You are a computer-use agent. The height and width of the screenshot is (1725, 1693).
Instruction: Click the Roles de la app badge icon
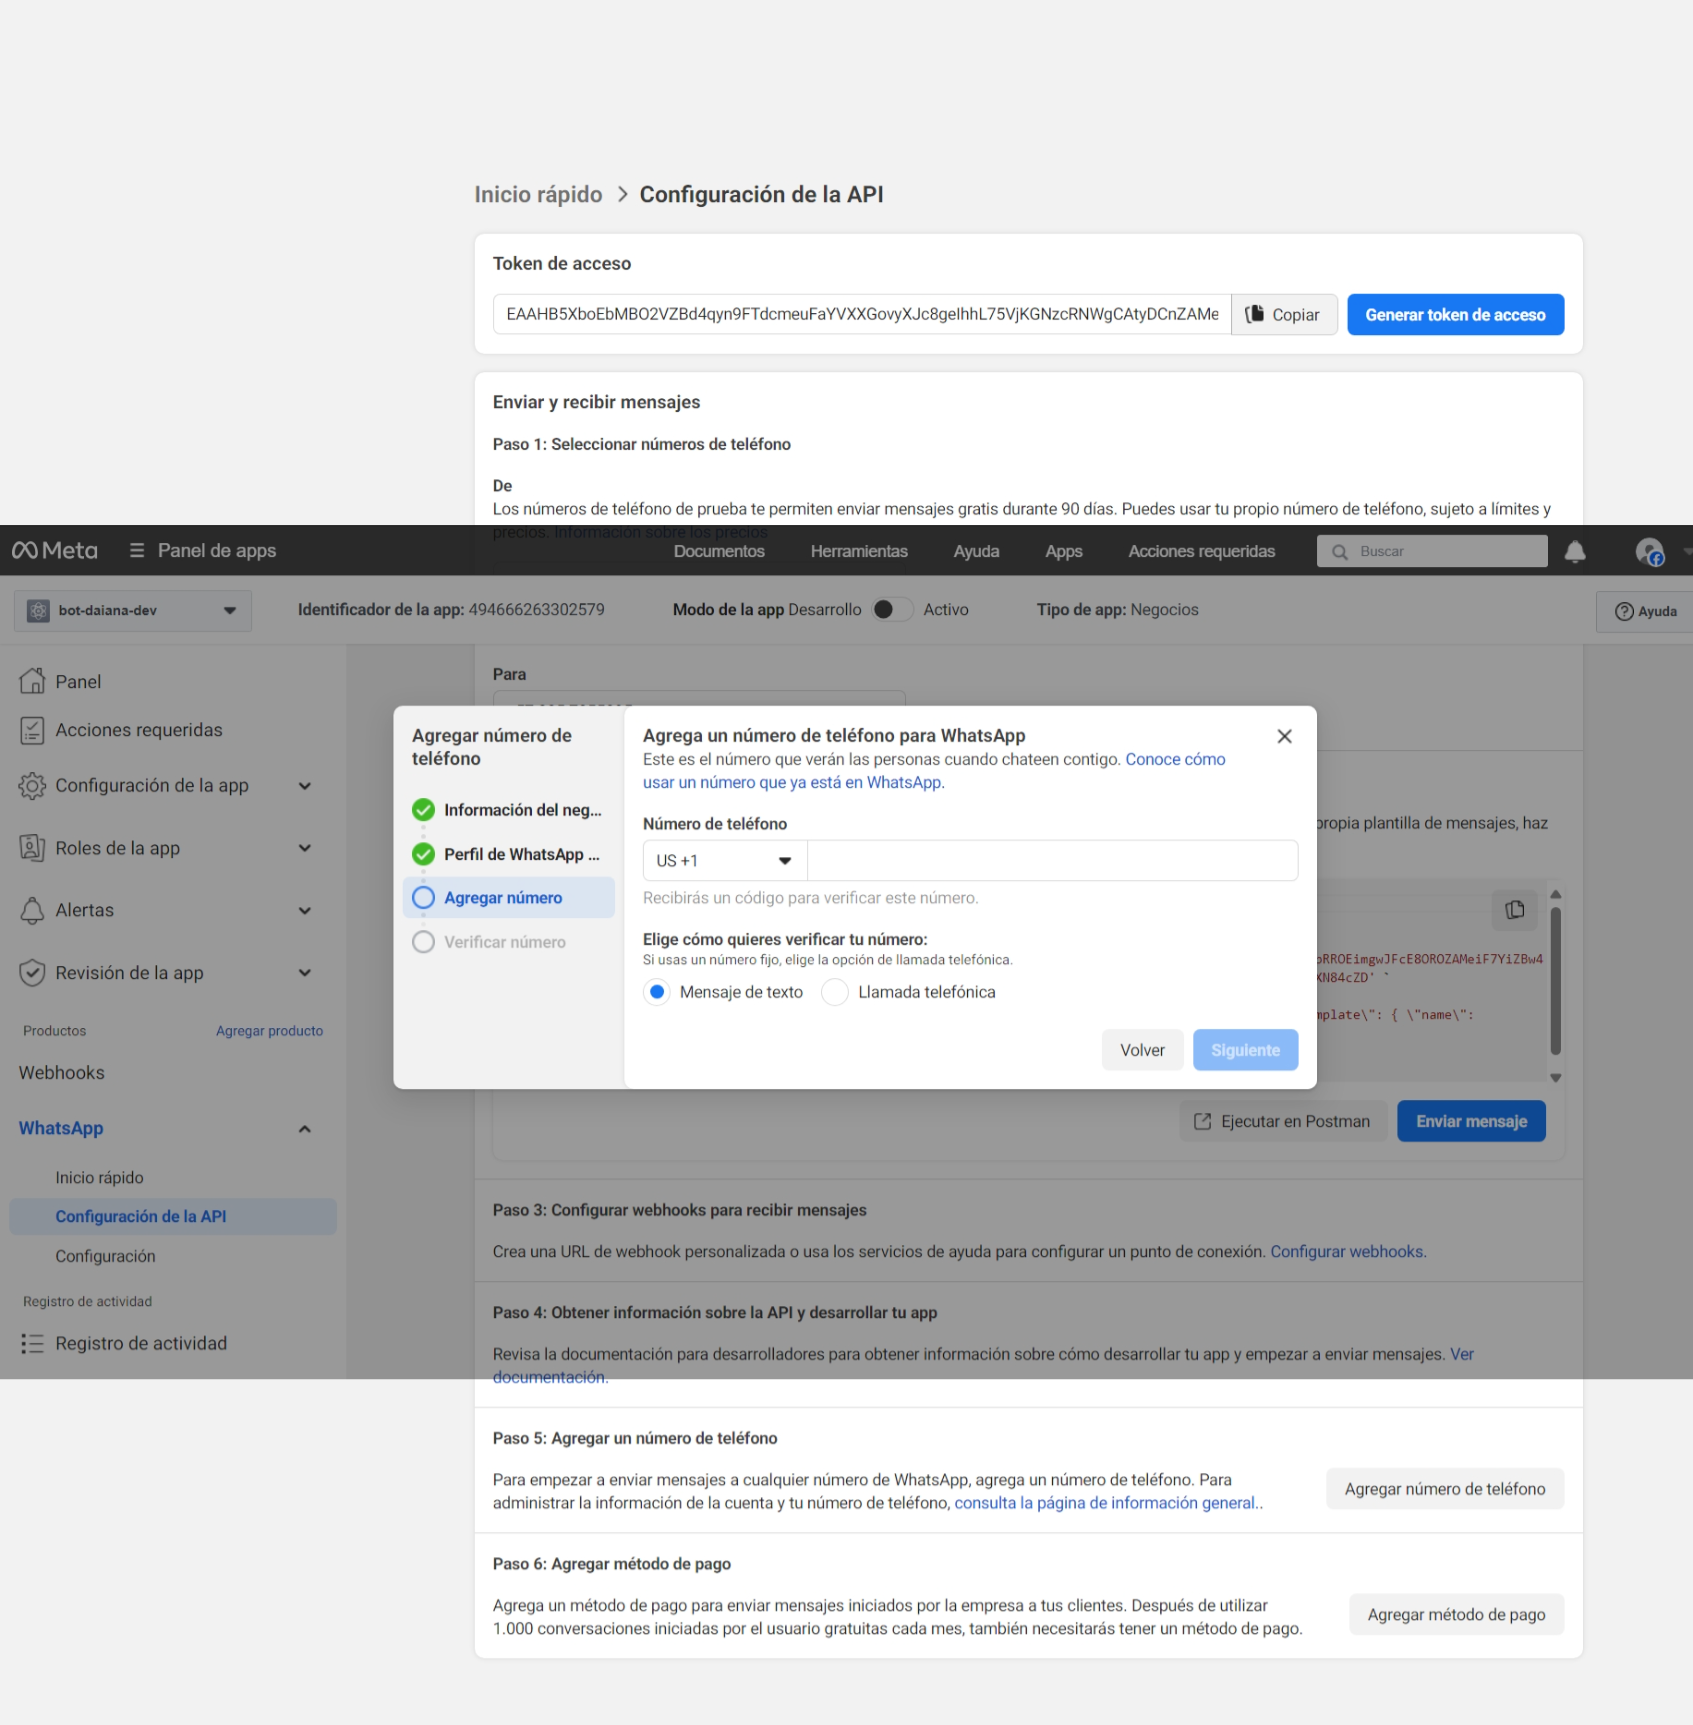[x=32, y=848]
